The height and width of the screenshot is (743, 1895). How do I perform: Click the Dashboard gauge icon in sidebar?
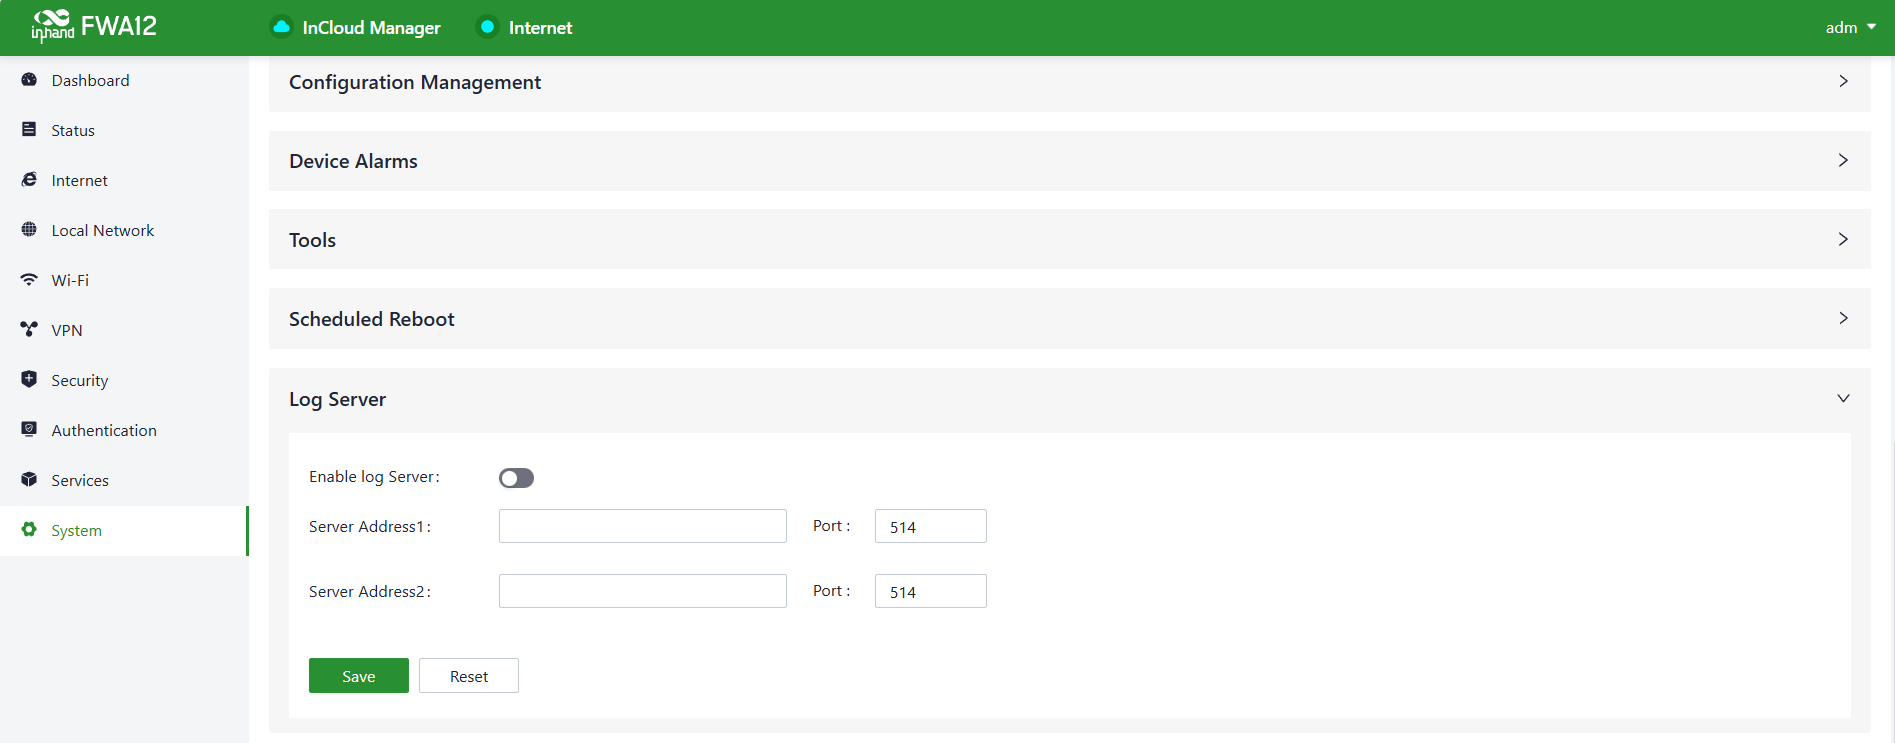click(x=29, y=80)
